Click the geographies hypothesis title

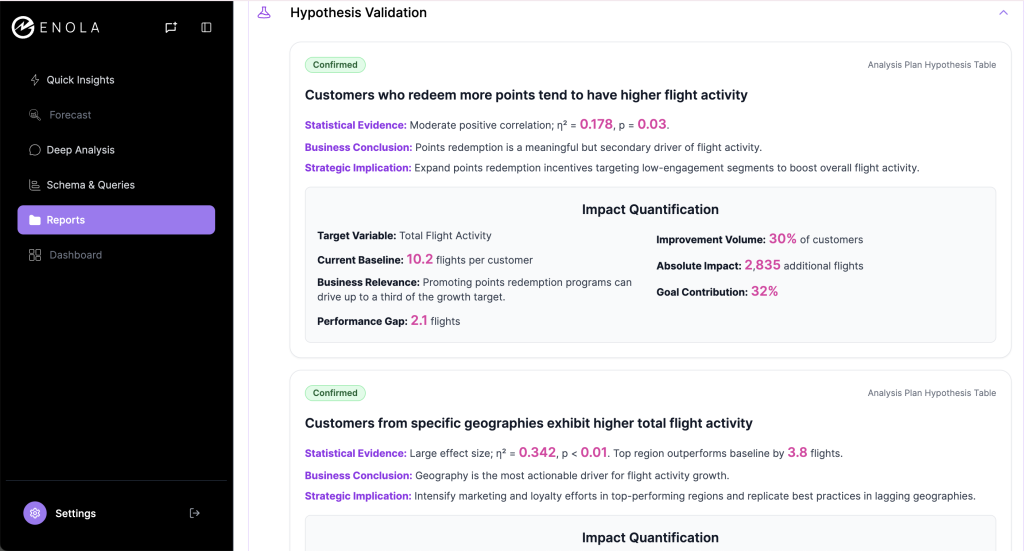[528, 424]
